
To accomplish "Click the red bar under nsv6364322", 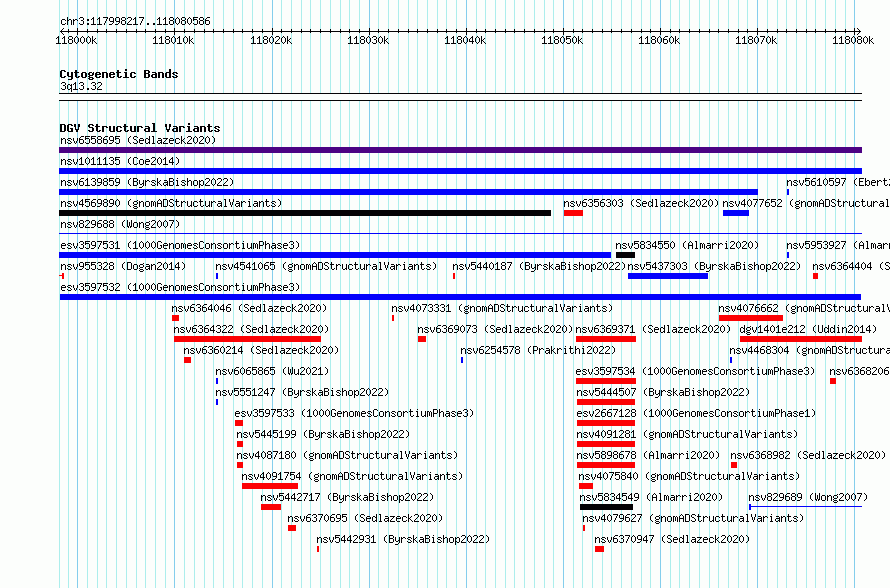I will coord(247,339).
